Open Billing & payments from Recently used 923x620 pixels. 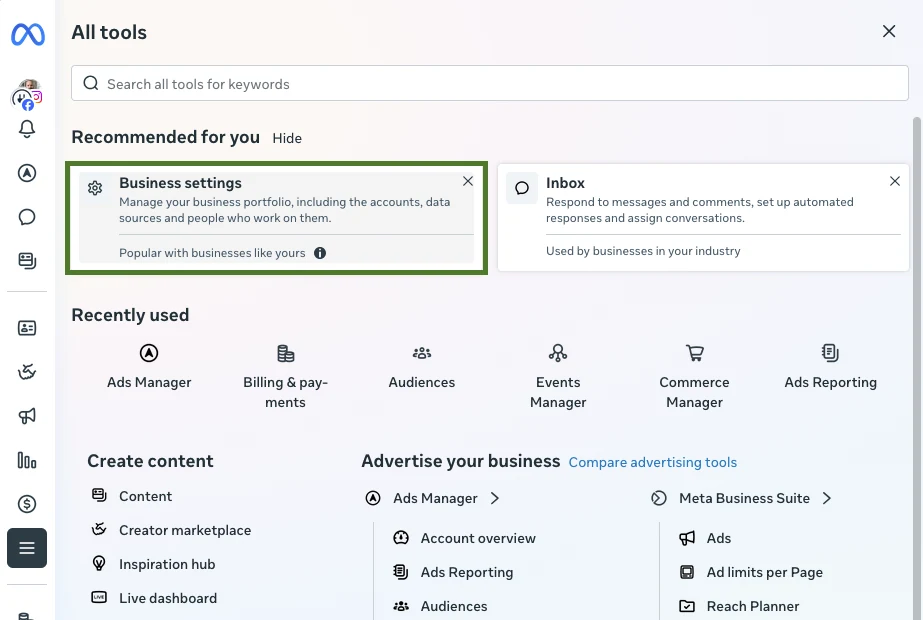[285, 377]
